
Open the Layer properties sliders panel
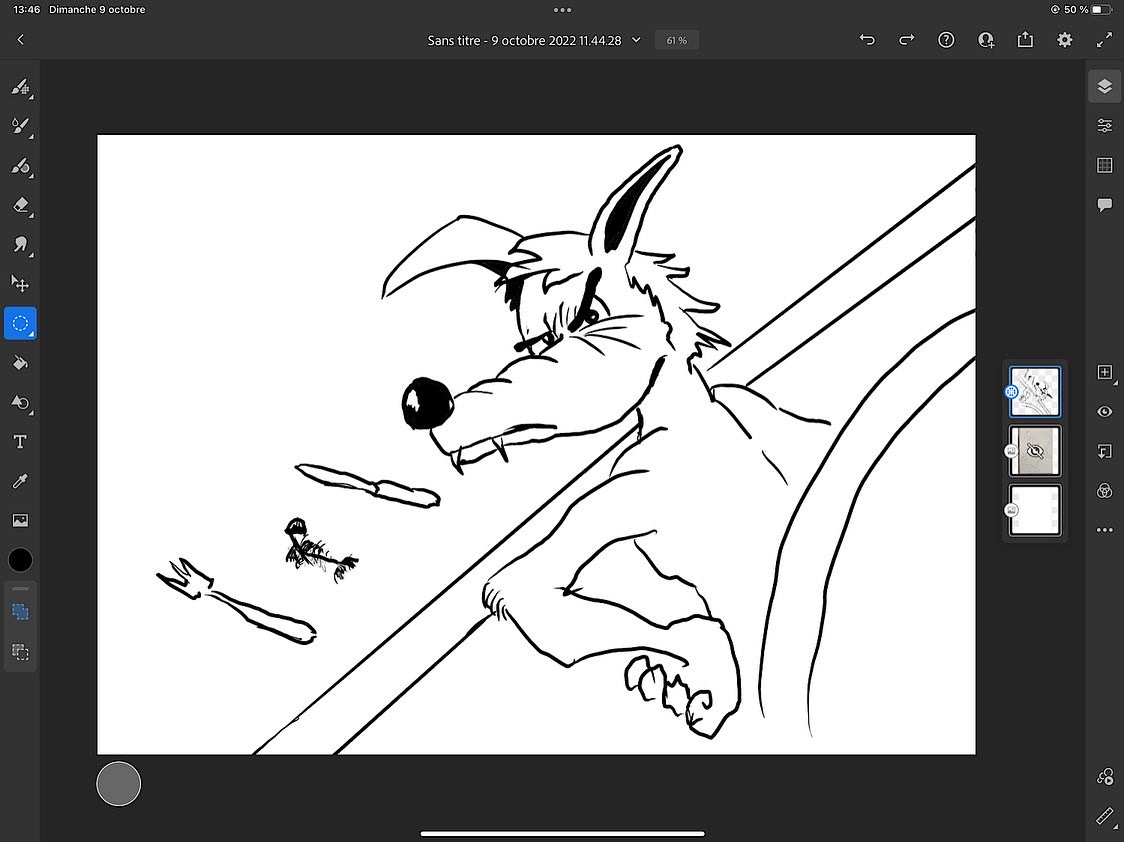click(1105, 125)
